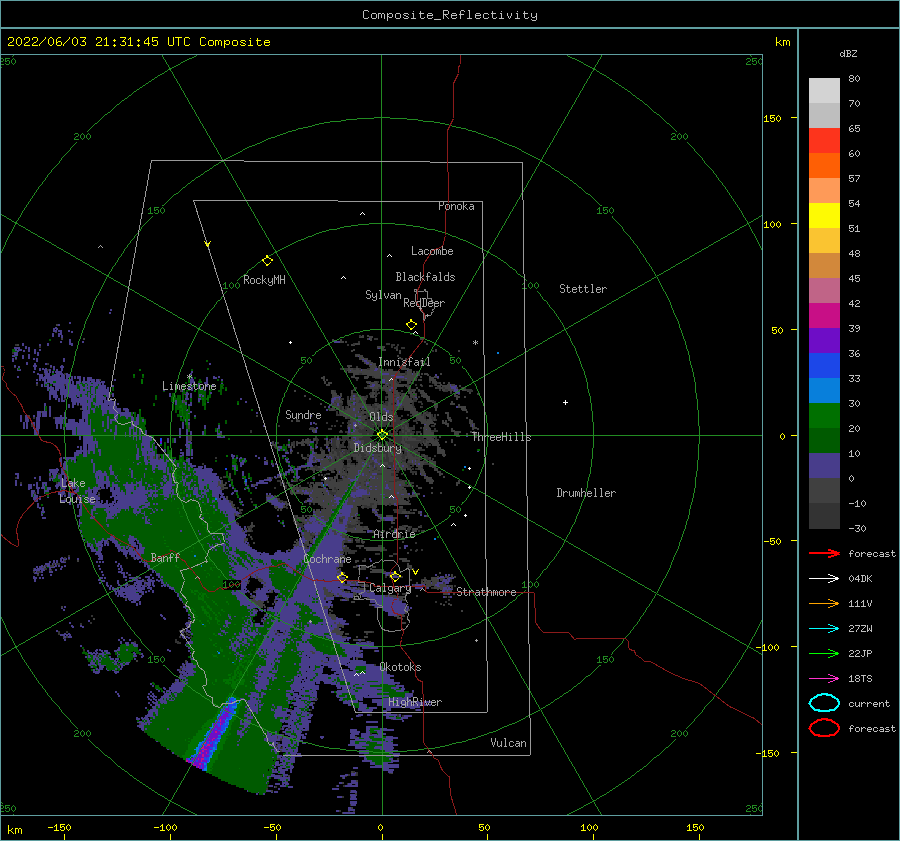The height and width of the screenshot is (841, 900).
Task: Click the -30 dBZ legend value
Action: pyautogui.click(x=857, y=528)
